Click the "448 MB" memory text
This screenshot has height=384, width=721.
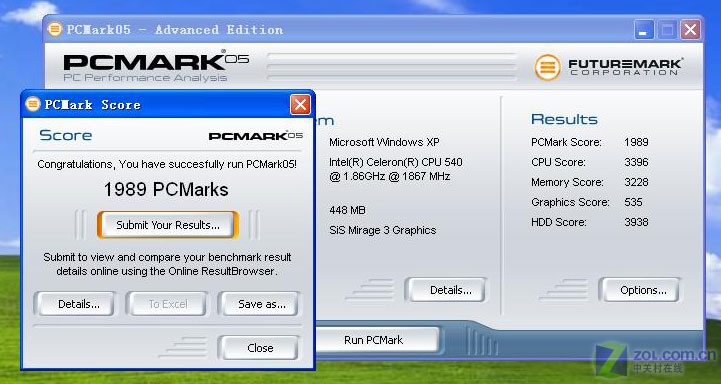pyautogui.click(x=347, y=210)
